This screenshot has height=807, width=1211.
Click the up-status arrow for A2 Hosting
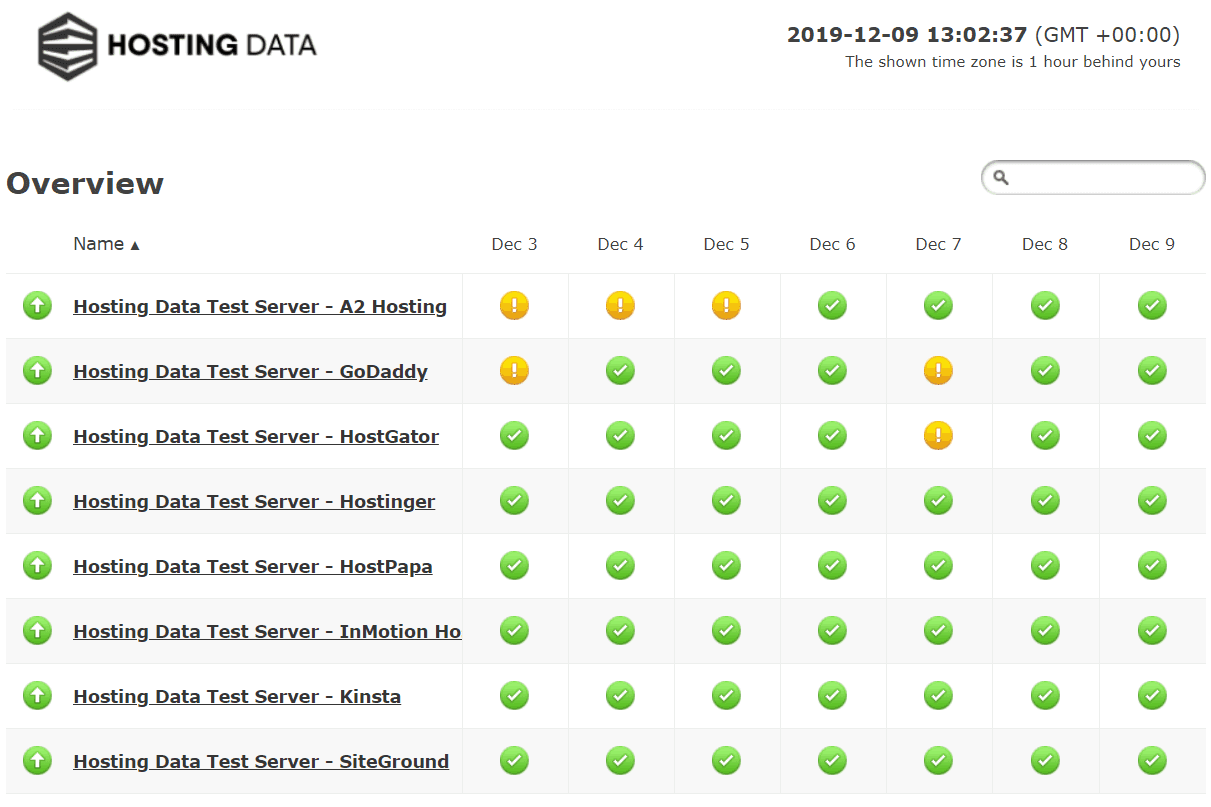click(37, 306)
